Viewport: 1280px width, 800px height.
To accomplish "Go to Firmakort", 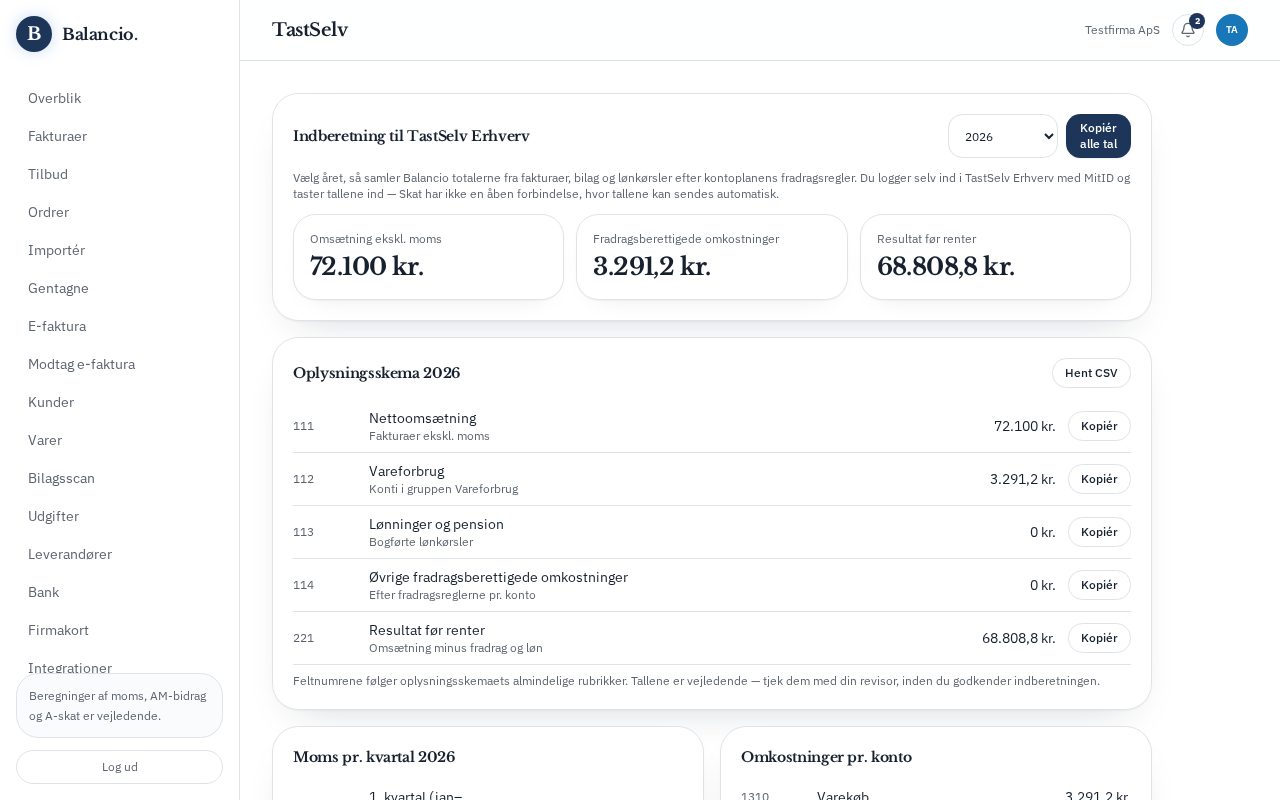I will coord(120,630).
